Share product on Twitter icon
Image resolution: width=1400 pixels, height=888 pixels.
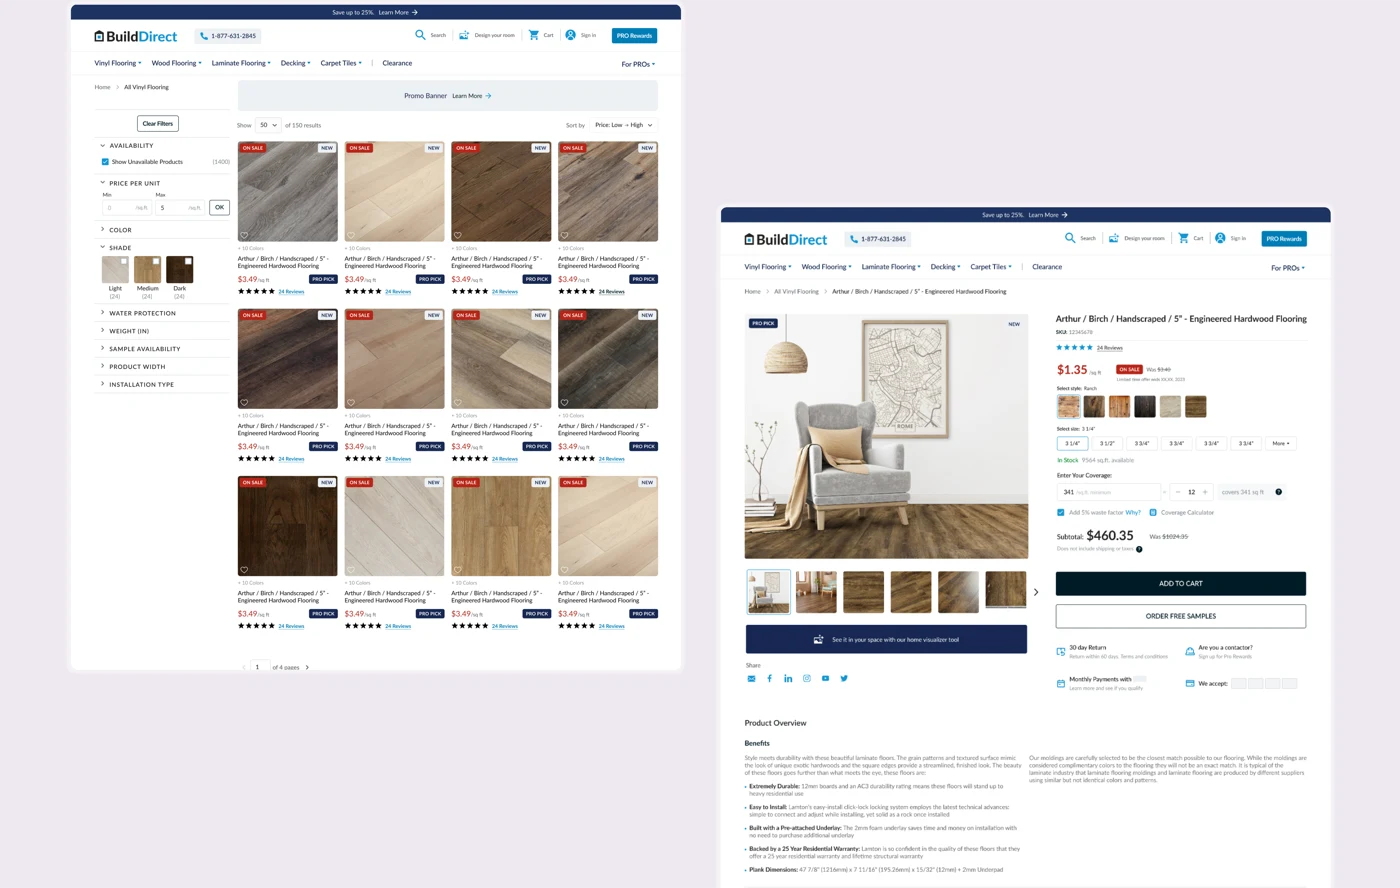(x=843, y=678)
